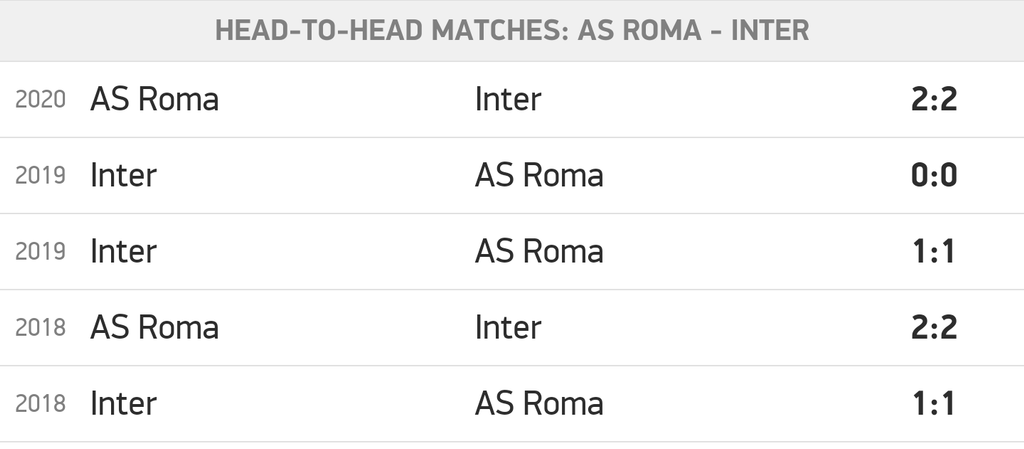Click the Head-to-Head Matches header

pyautogui.click(x=512, y=31)
